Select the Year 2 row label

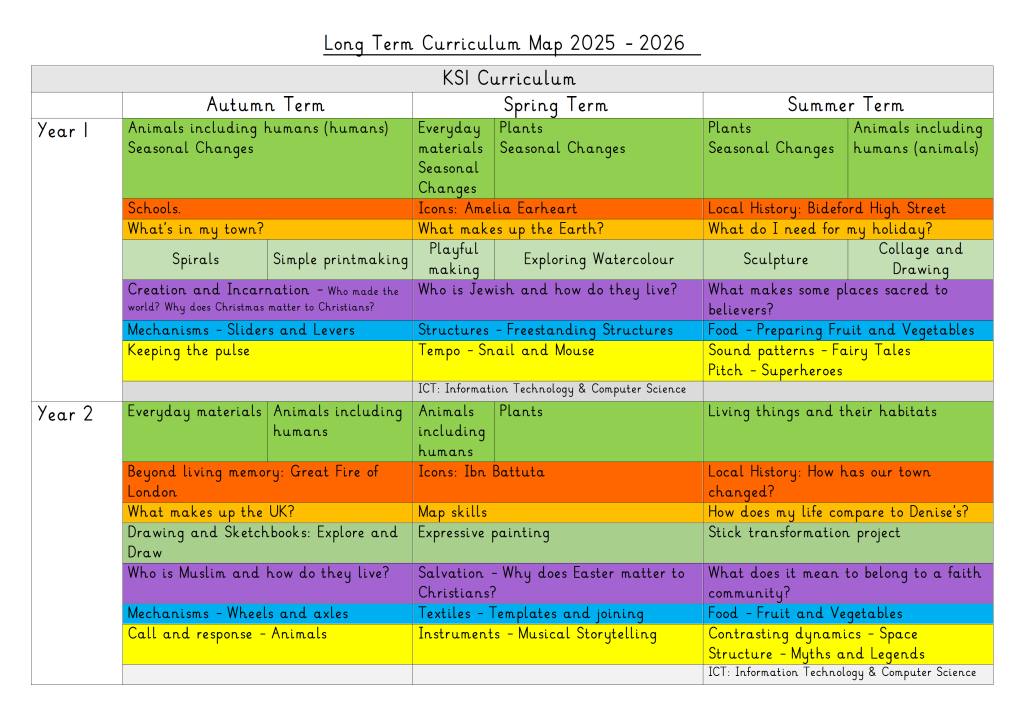[x=65, y=414]
